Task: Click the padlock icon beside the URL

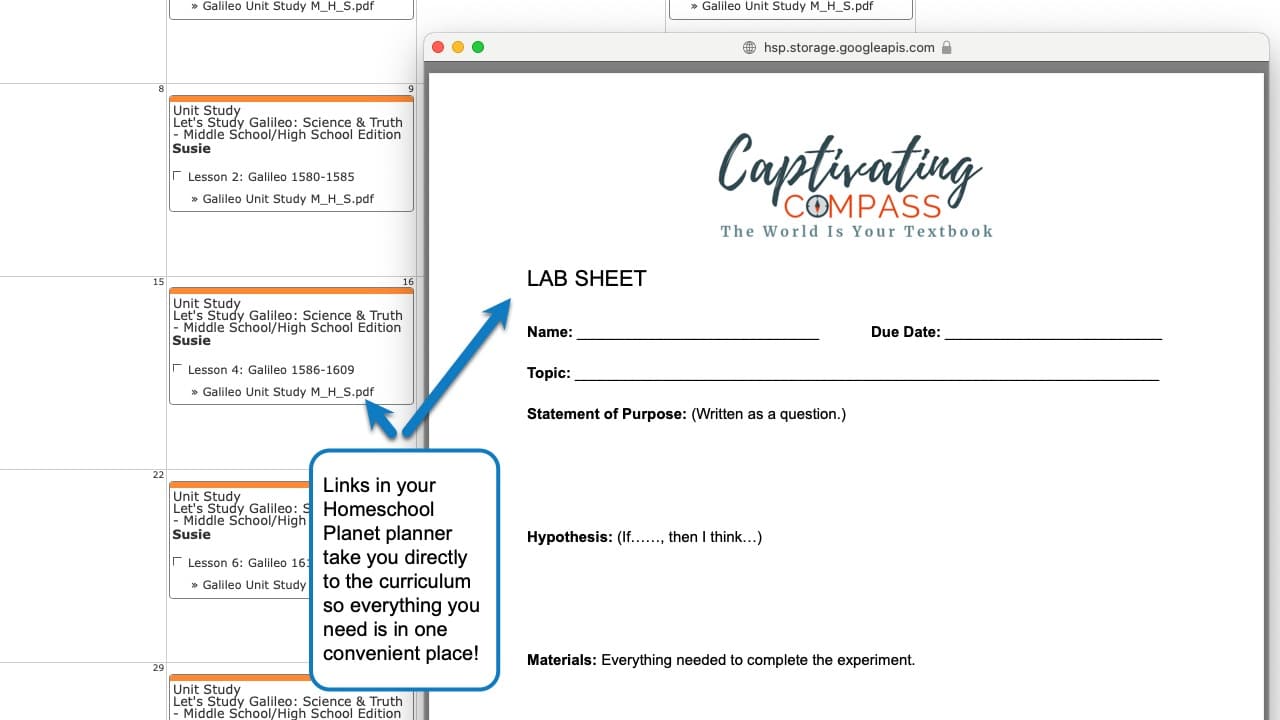Action: click(947, 47)
